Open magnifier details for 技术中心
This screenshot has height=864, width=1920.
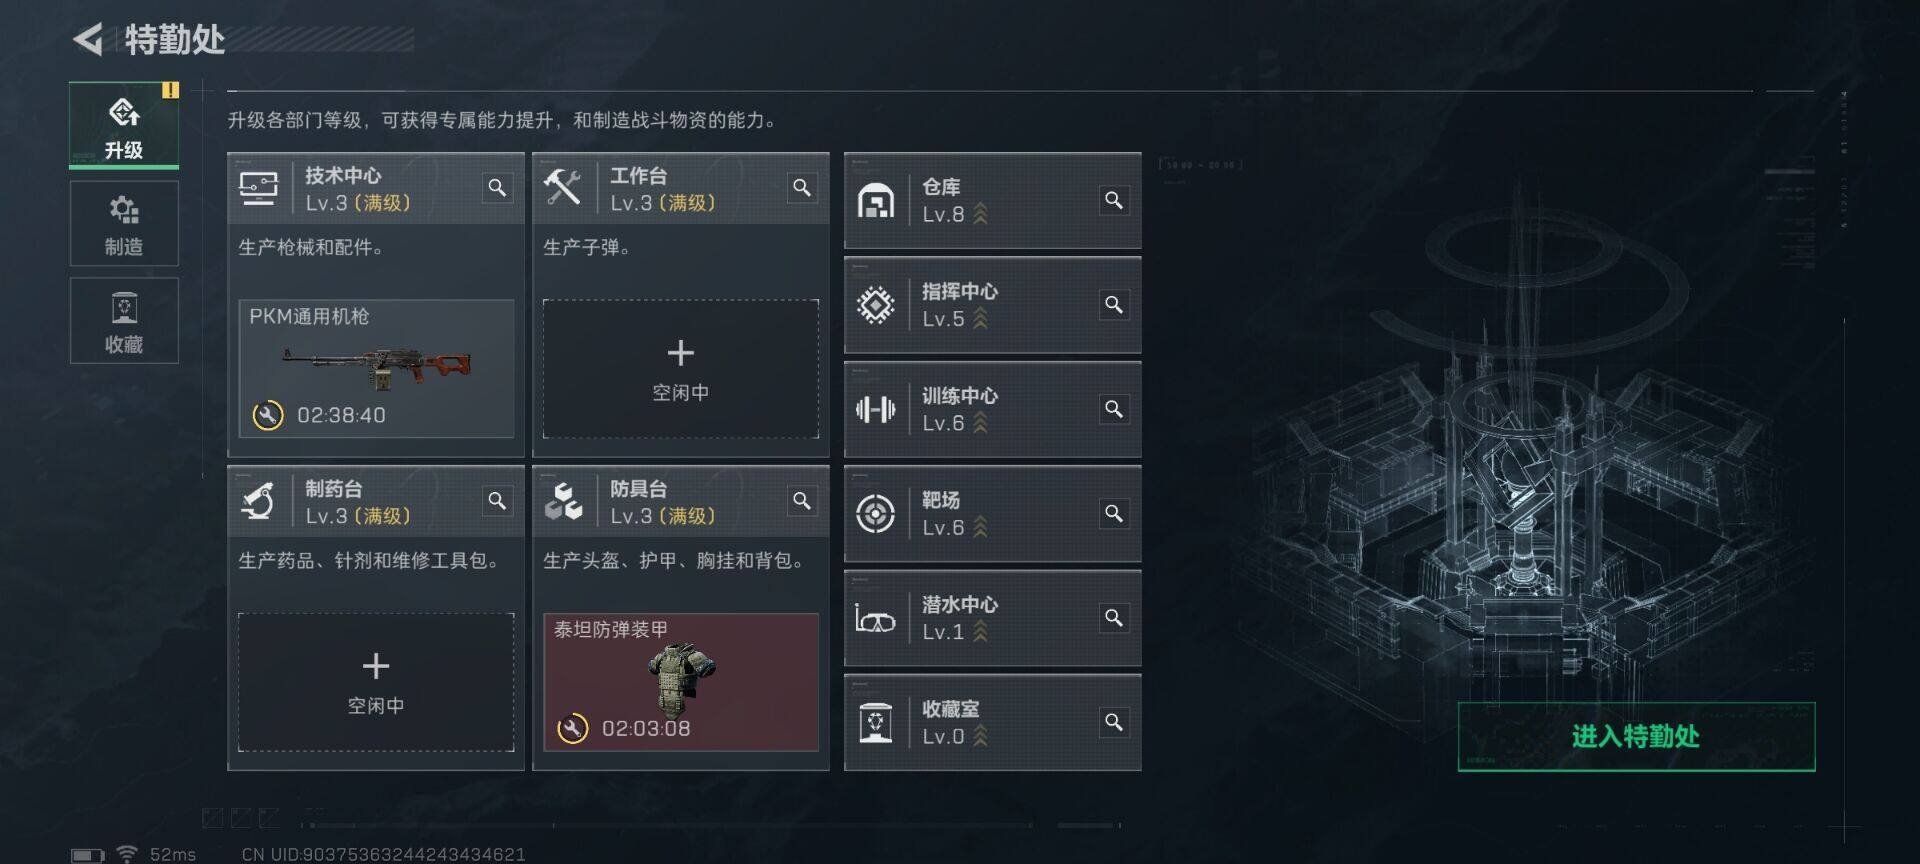[497, 188]
